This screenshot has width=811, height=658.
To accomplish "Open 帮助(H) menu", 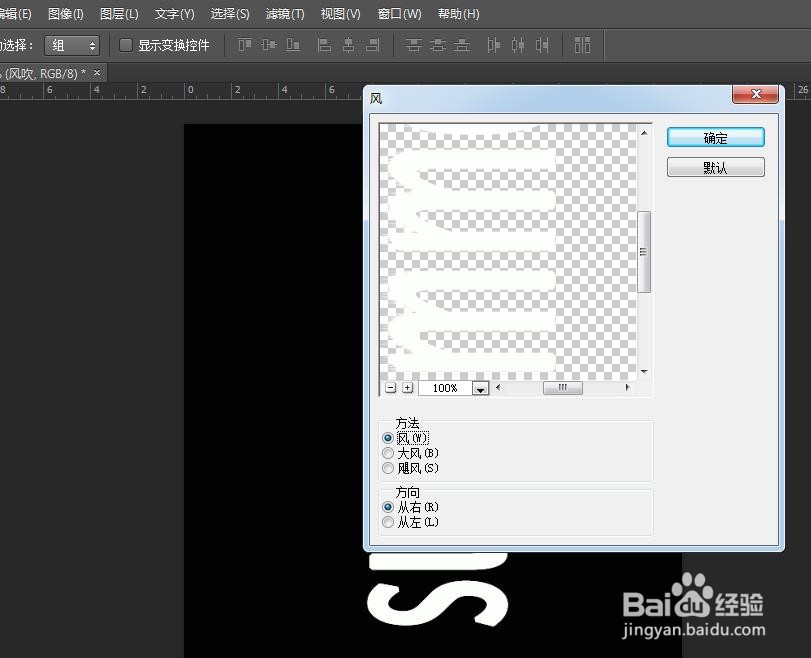I will pos(458,14).
